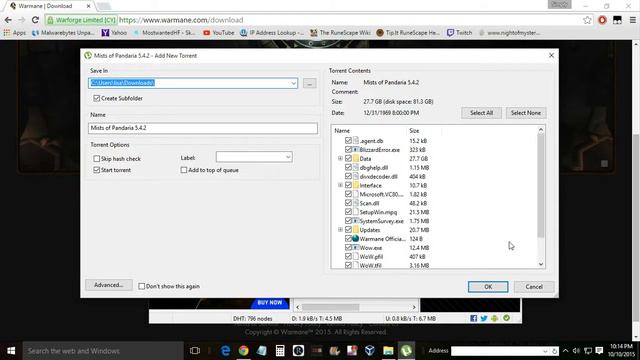640x360 pixels.
Task: Open Task View on taskbar
Action: (x=195, y=351)
